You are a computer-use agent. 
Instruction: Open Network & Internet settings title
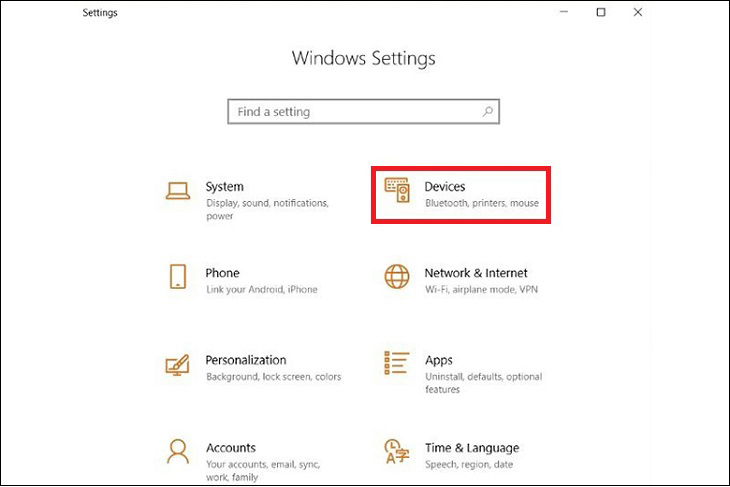point(476,273)
